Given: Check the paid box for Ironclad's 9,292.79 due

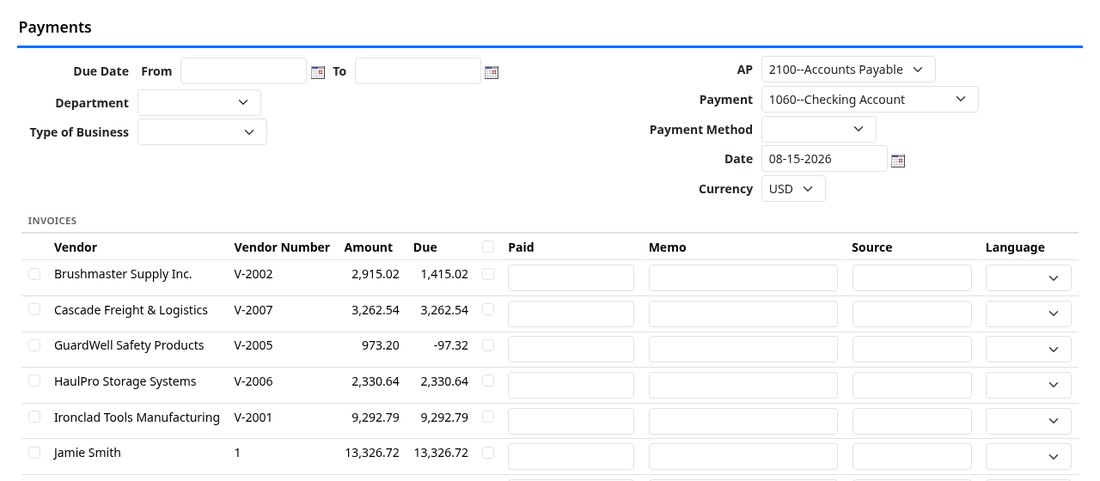Looking at the screenshot, I should 488,416.
